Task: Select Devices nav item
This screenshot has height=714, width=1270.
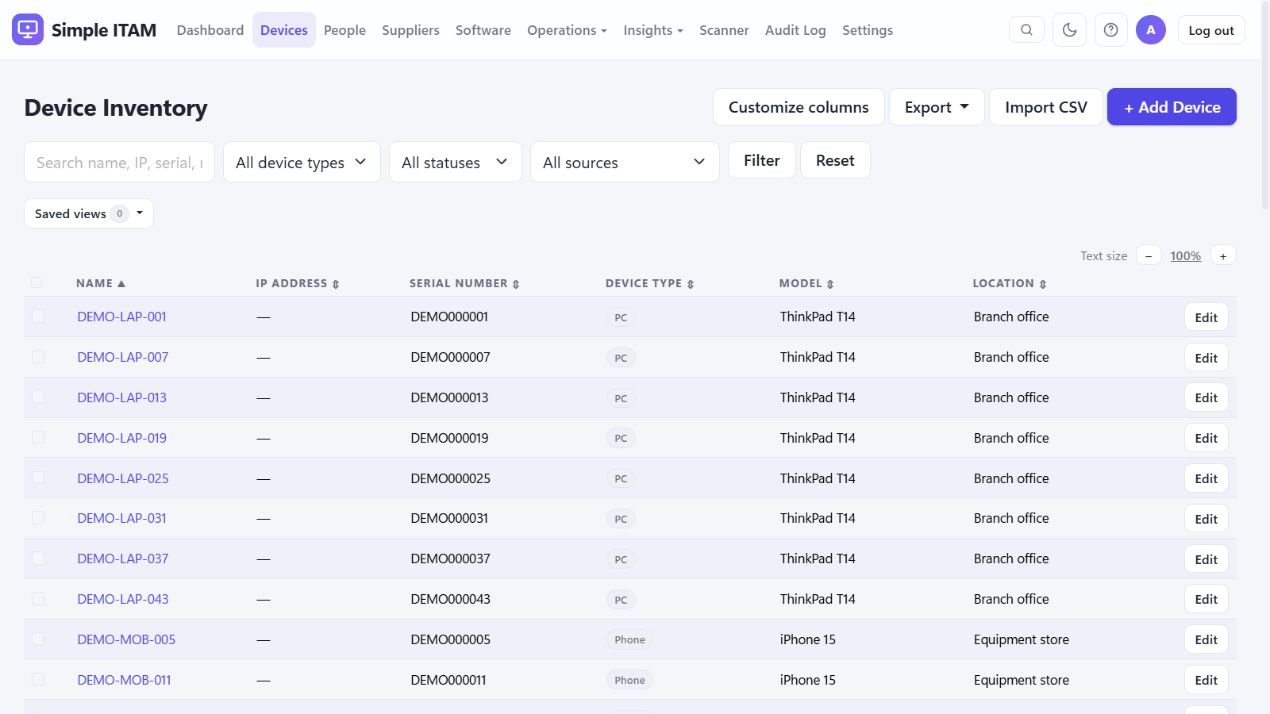Action: click(x=284, y=30)
